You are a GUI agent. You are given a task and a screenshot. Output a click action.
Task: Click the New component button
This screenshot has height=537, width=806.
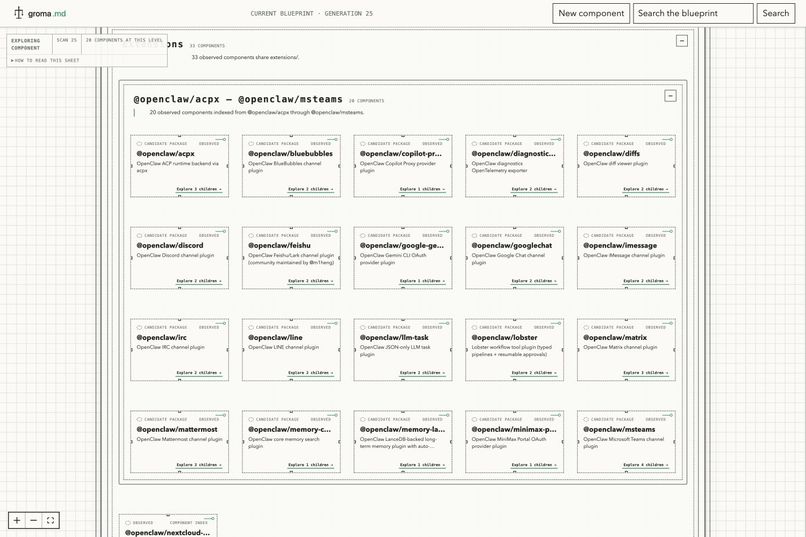[591, 13]
